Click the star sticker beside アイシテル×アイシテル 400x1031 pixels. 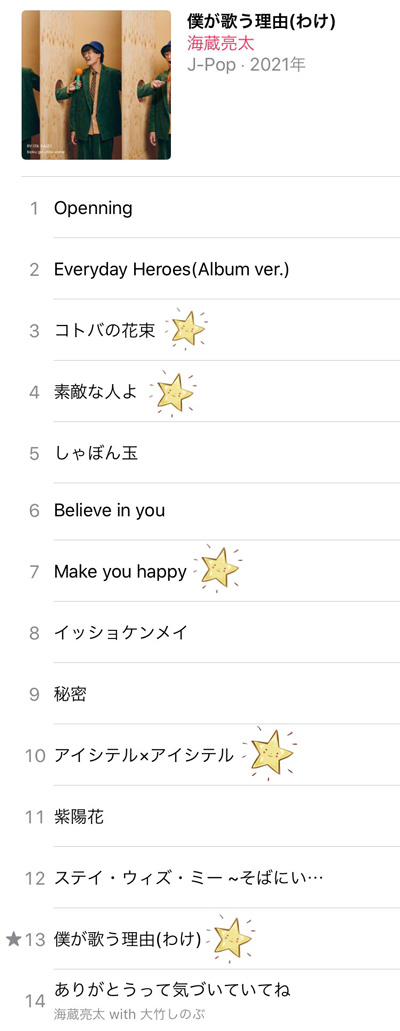pos(268,753)
